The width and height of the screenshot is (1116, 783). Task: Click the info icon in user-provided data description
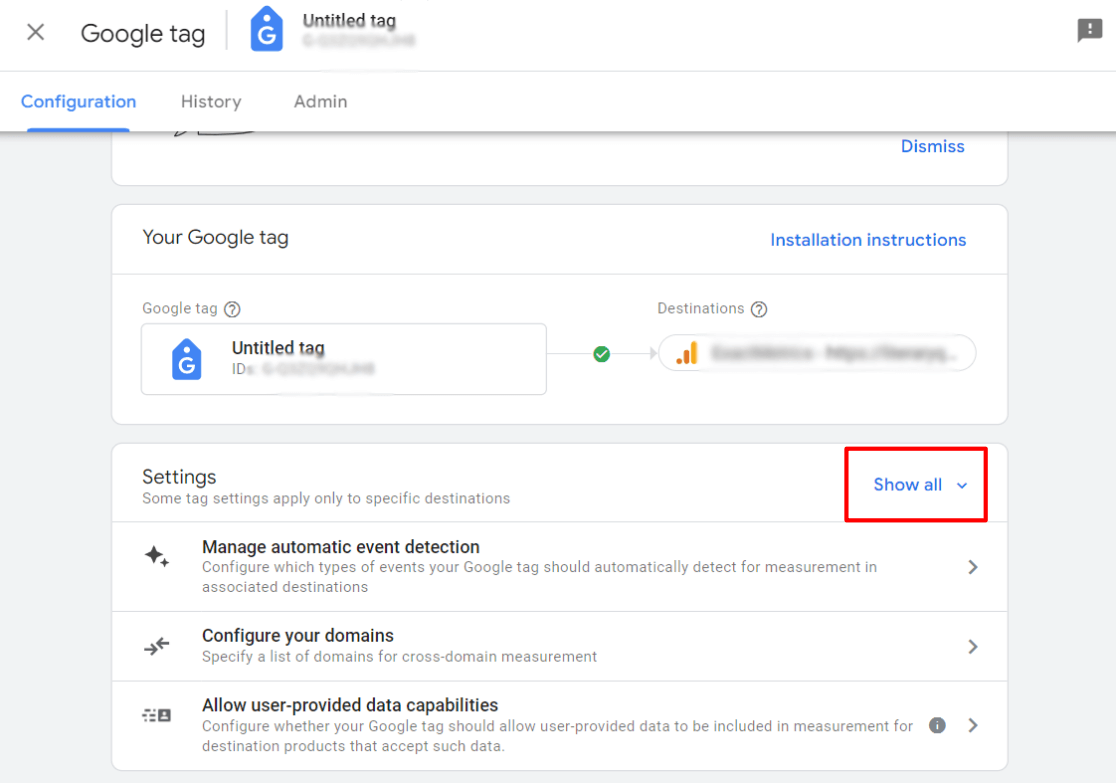(x=937, y=725)
